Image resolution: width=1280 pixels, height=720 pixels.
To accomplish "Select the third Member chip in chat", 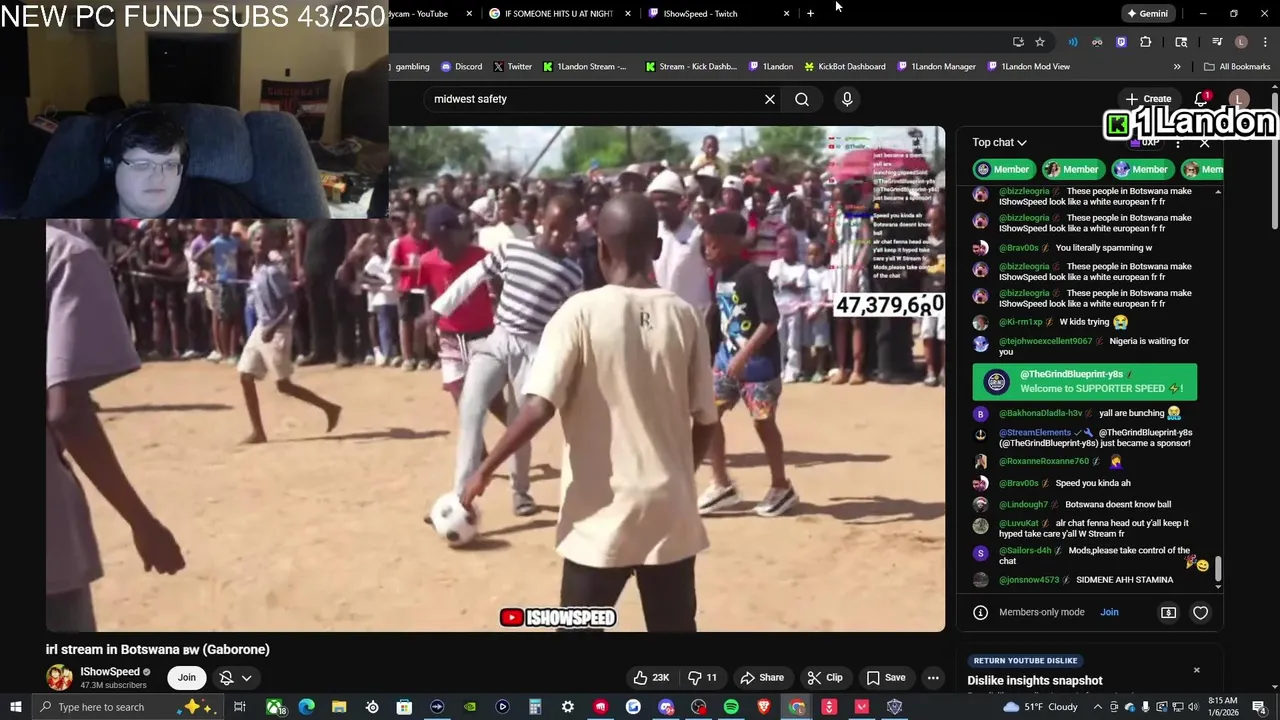I will tap(1141, 169).
